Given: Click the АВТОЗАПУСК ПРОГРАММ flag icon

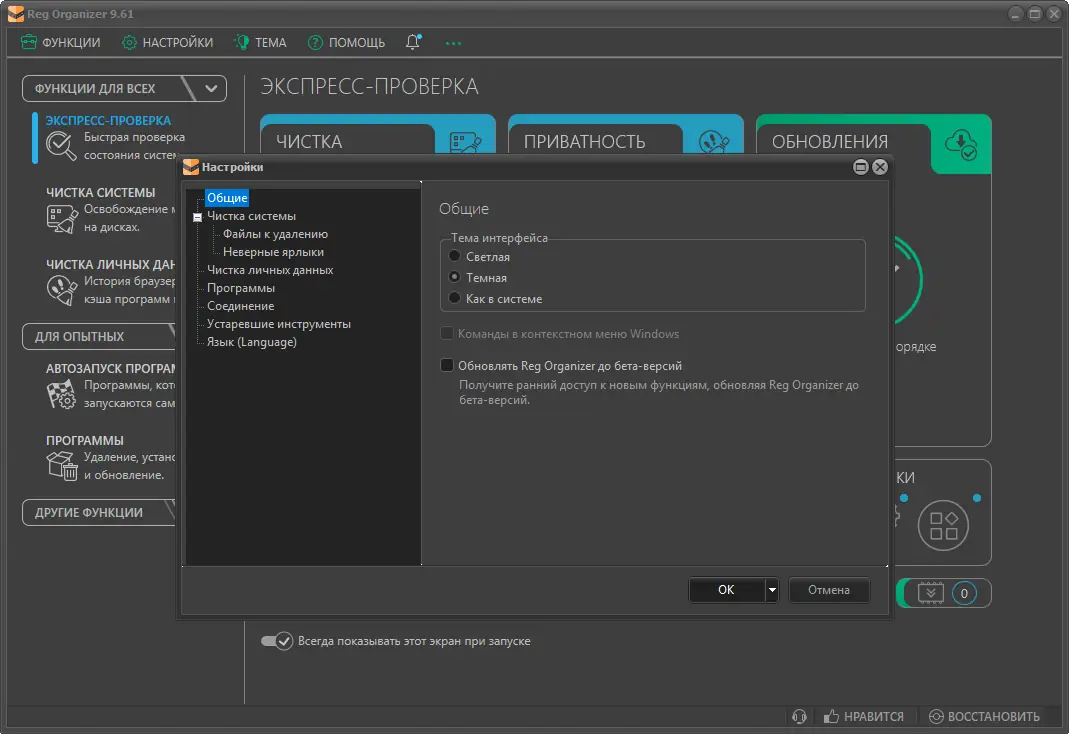Looking at the screenshot, I should [61, 395].
